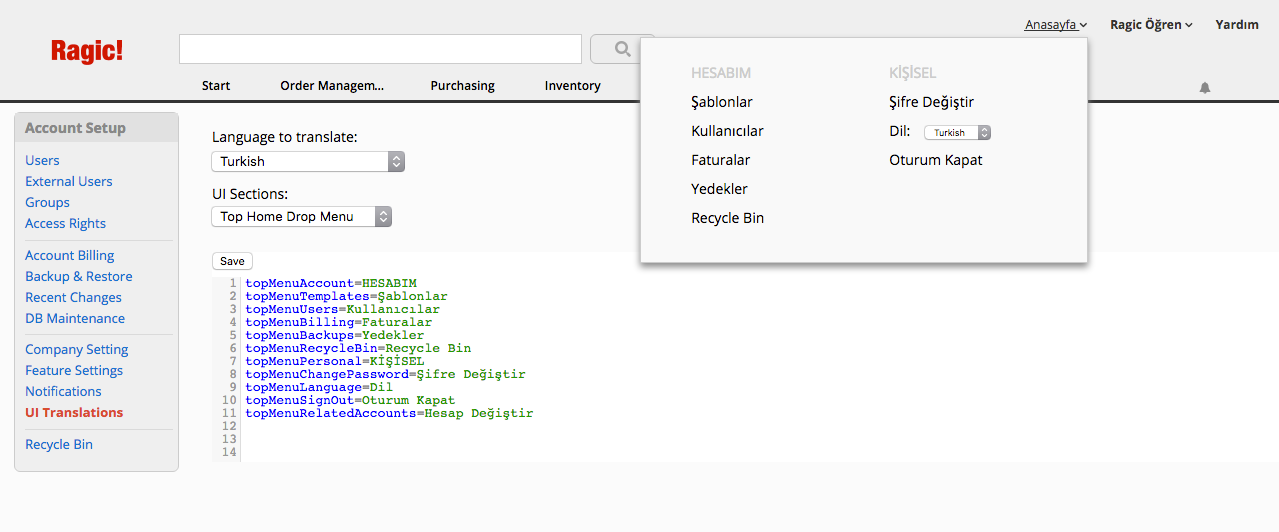Go to Access Rights in sidebar

pos(65,223)
